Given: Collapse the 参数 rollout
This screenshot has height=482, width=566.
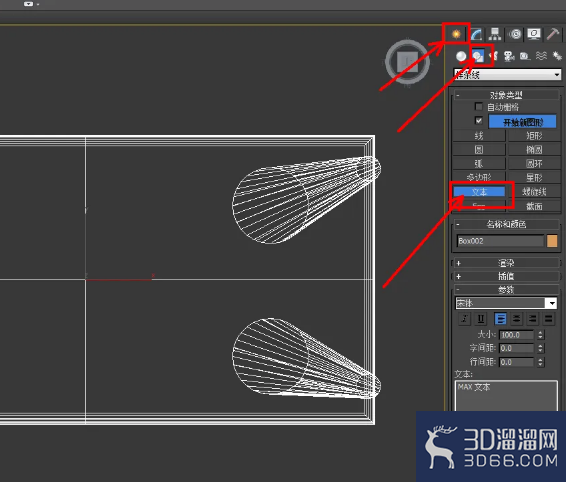Looking at the screenshot, I should 506,290.
